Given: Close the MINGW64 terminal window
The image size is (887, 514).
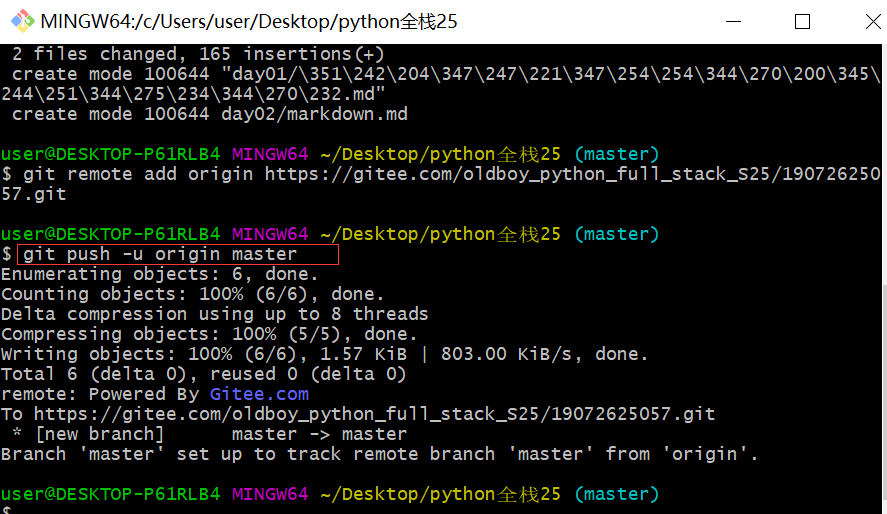Looking at the screenshot, I should 858,21.
